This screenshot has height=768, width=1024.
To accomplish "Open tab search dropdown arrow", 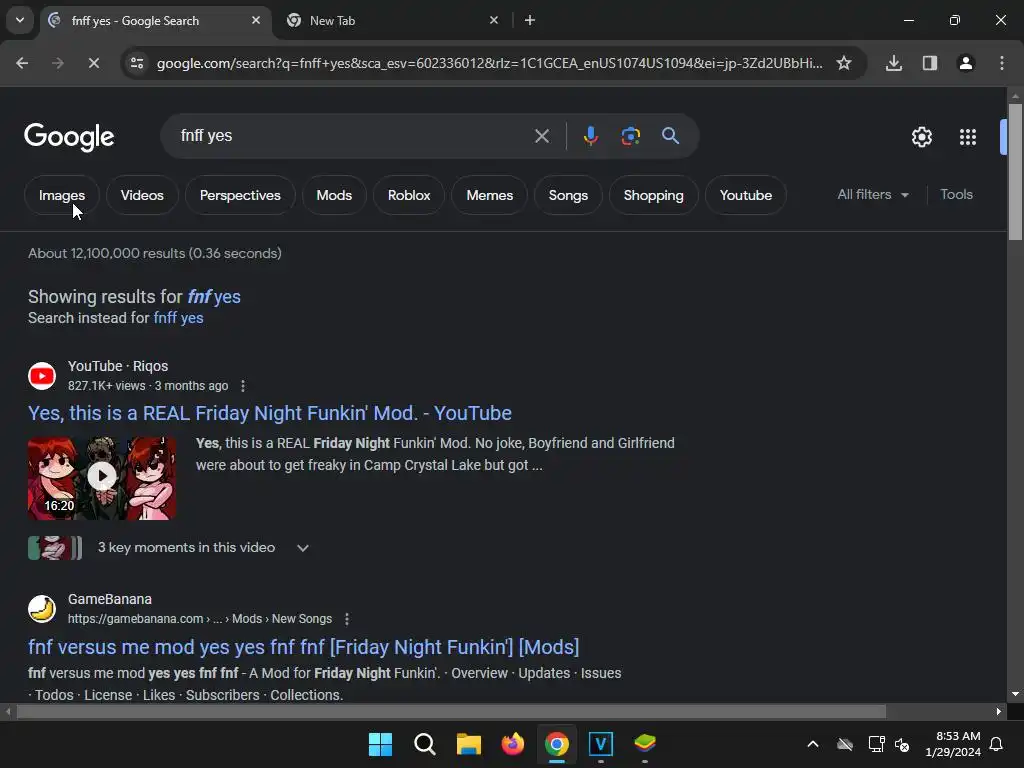I will [x=20, y=20].
